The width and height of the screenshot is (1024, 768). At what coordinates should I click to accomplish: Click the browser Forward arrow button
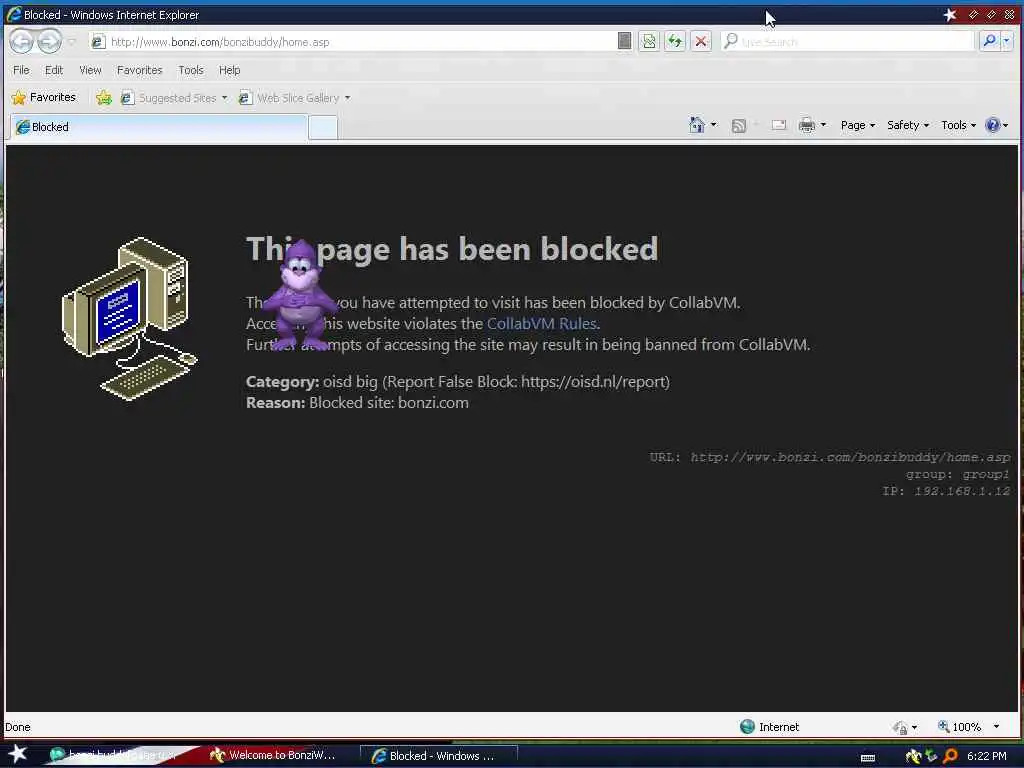click(x=49, y=42)
